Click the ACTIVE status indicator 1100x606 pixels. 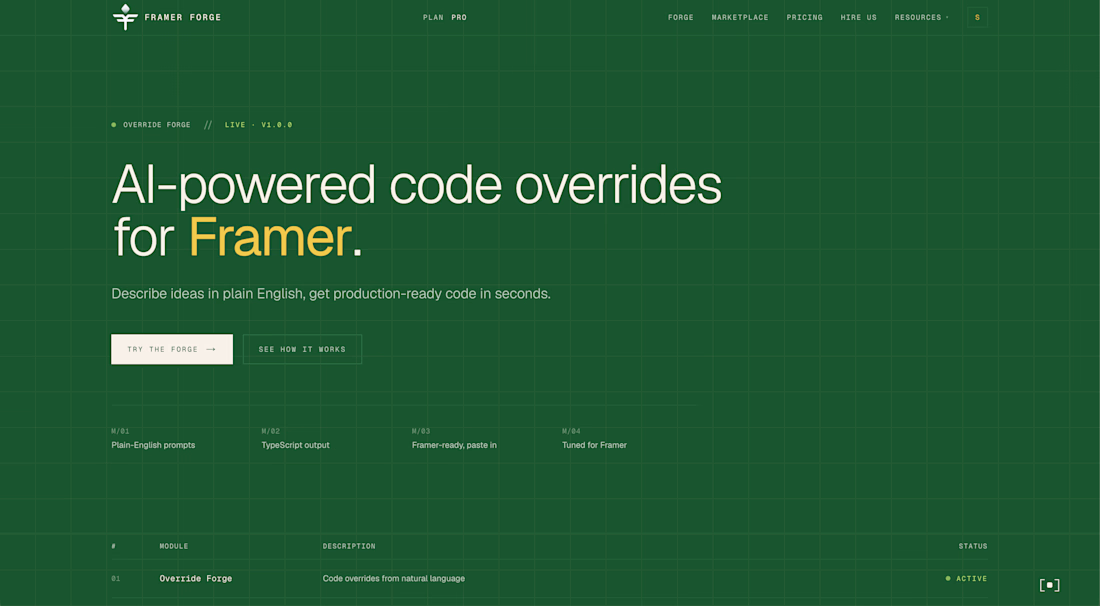pyautogui.click(x=967, y=579)
